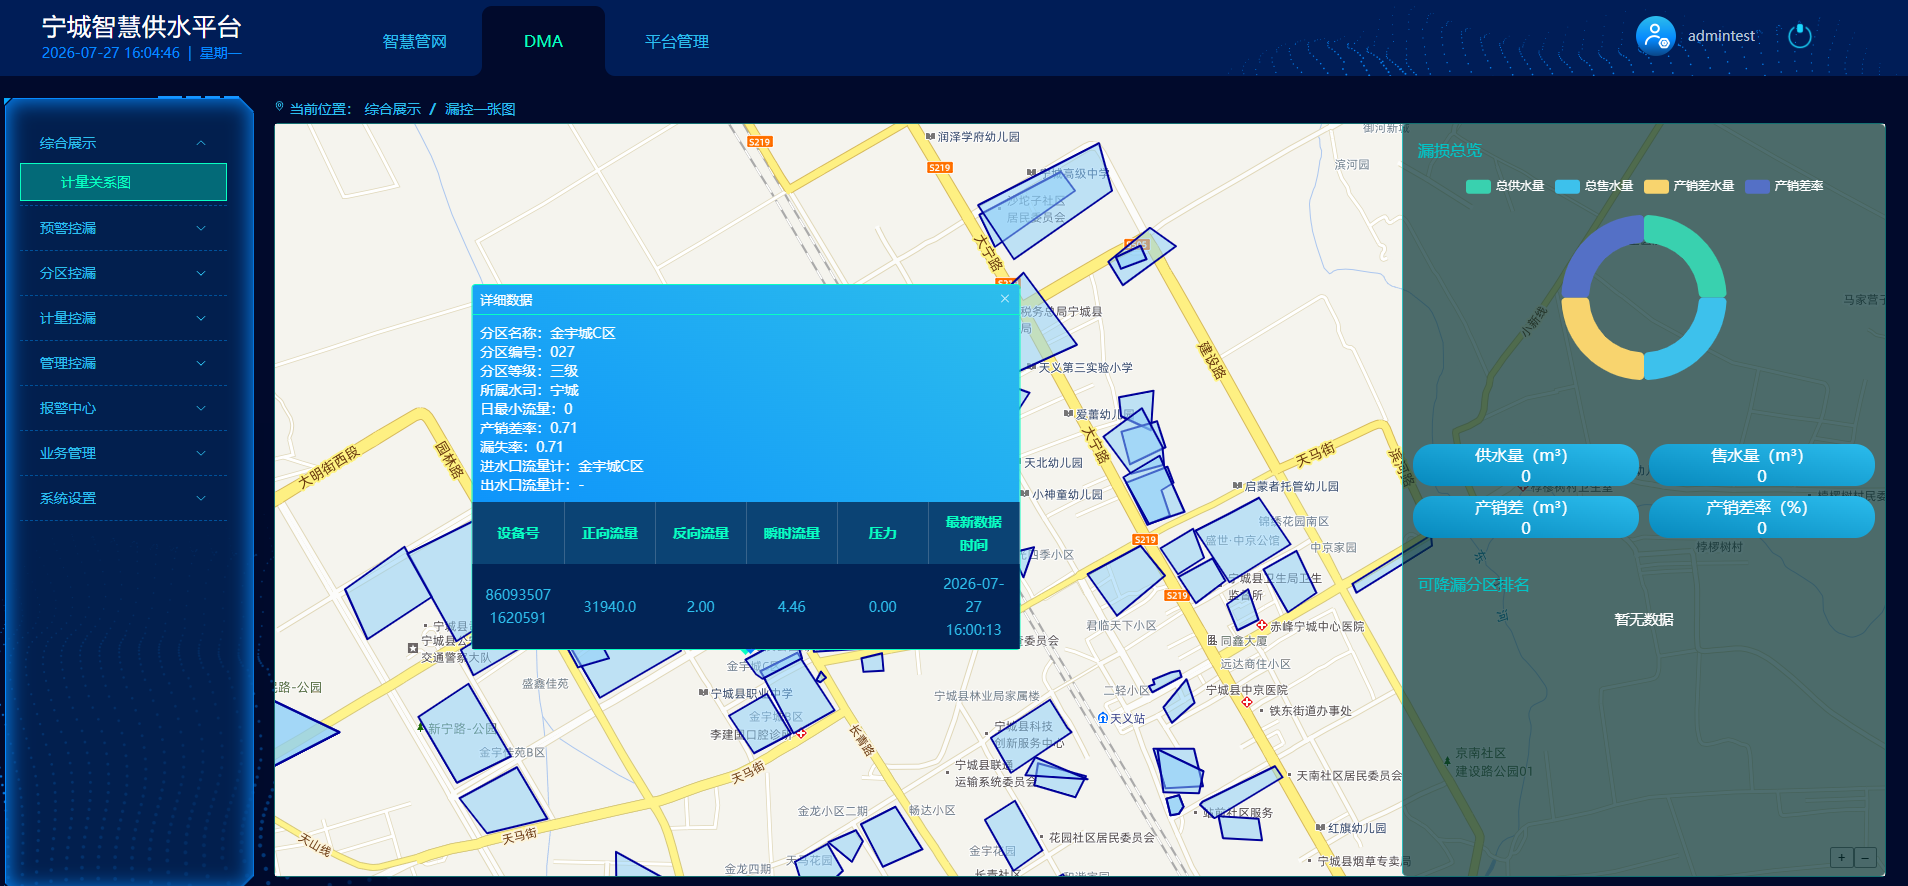Screen dimensions: 1908x886
Task: Click the 供水量 (m³) stat card
Action: (1525, 465)
